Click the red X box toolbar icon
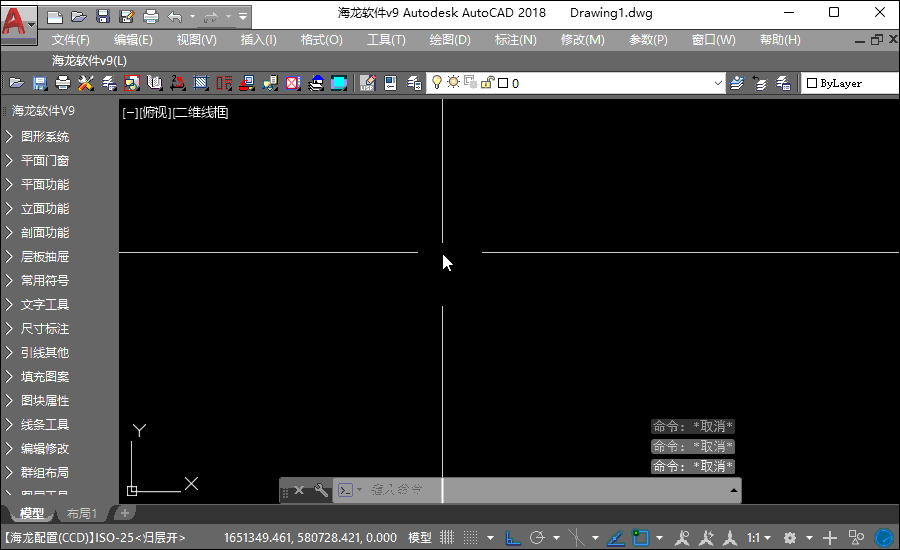The width and height of the screenshot is (900, 550). [293, 83]
